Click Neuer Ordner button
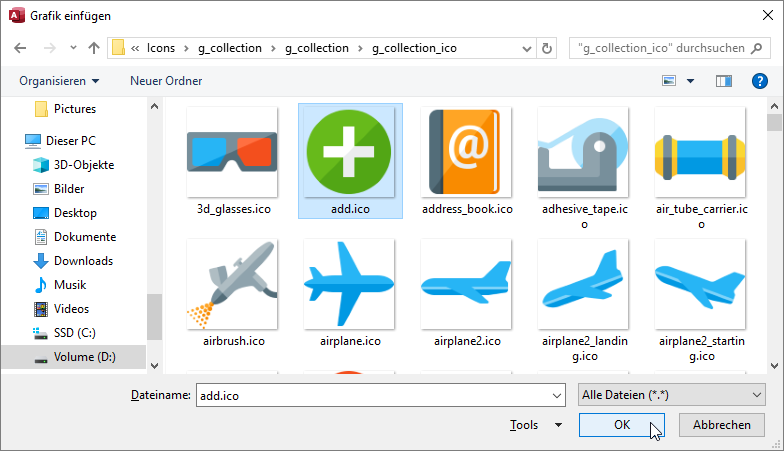Viewport: 784px width, 451px height. pyautogui.click(x=166, y=81)
